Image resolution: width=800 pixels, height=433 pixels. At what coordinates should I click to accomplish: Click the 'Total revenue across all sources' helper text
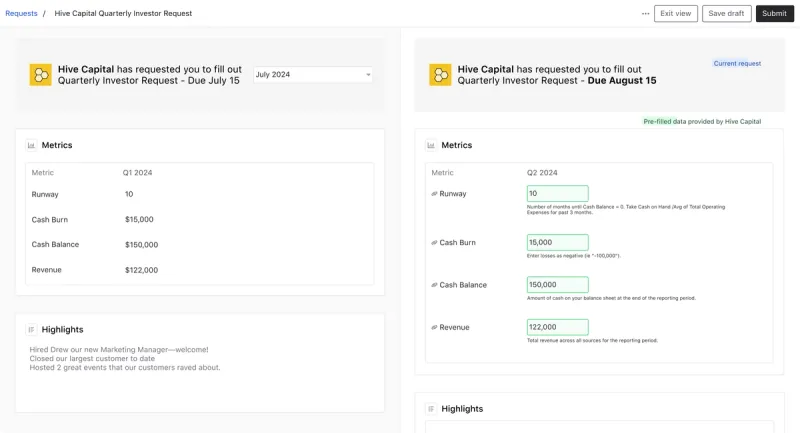tap(592, 341)
